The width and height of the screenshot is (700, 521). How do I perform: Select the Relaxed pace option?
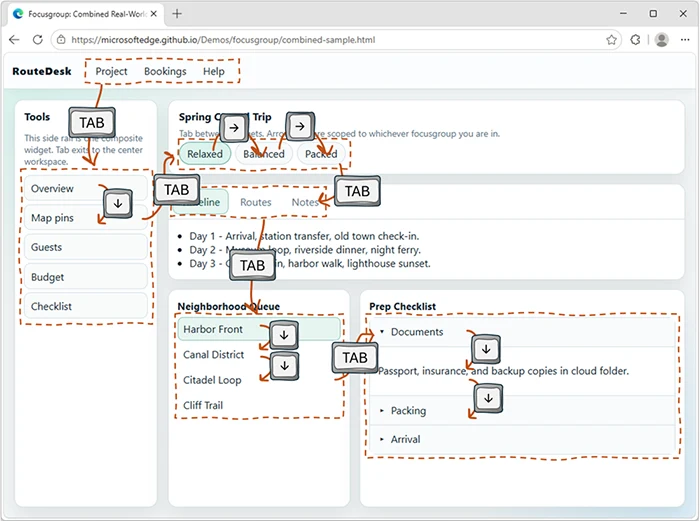click(204, 154)
